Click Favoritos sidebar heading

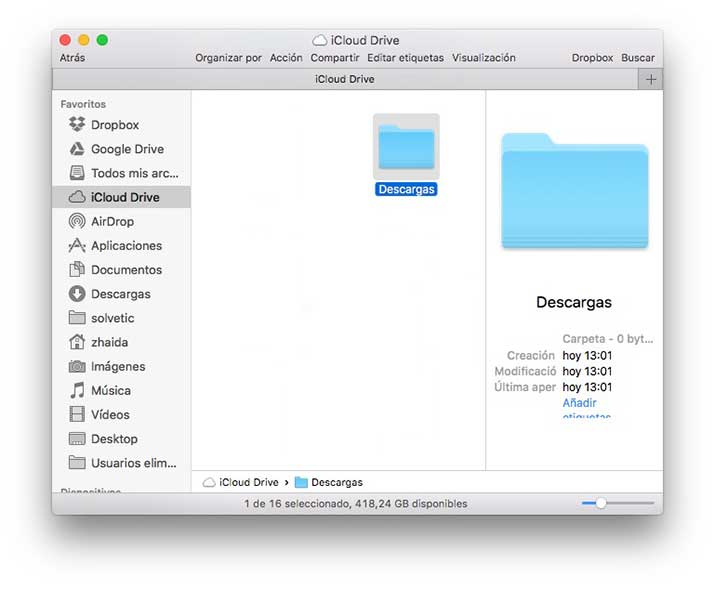(83, 104)
